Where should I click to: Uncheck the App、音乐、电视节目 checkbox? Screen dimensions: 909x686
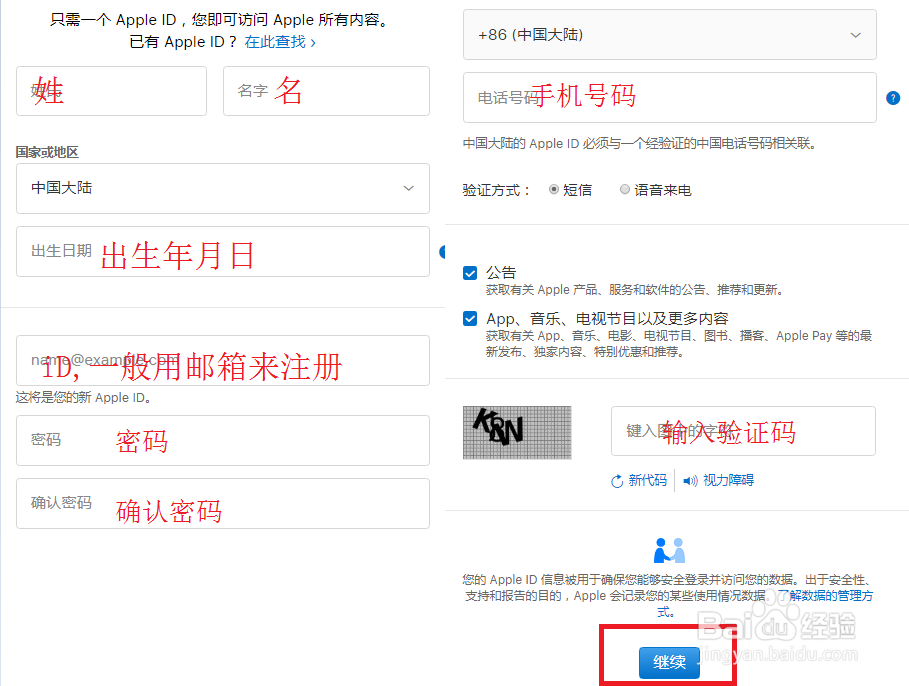click(x=470, y=318)
